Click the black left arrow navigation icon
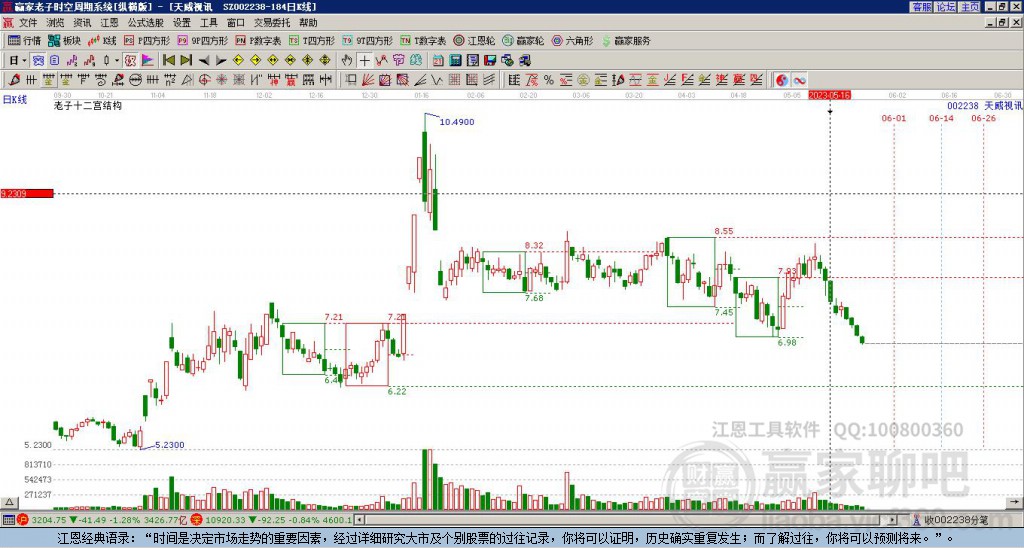The height and width of the screenshot is (548, 1024). [x=204, y=61]
